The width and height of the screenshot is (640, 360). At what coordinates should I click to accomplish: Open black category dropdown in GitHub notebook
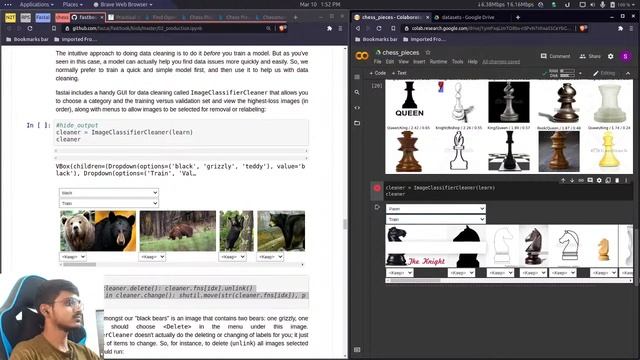pos(109,192)
